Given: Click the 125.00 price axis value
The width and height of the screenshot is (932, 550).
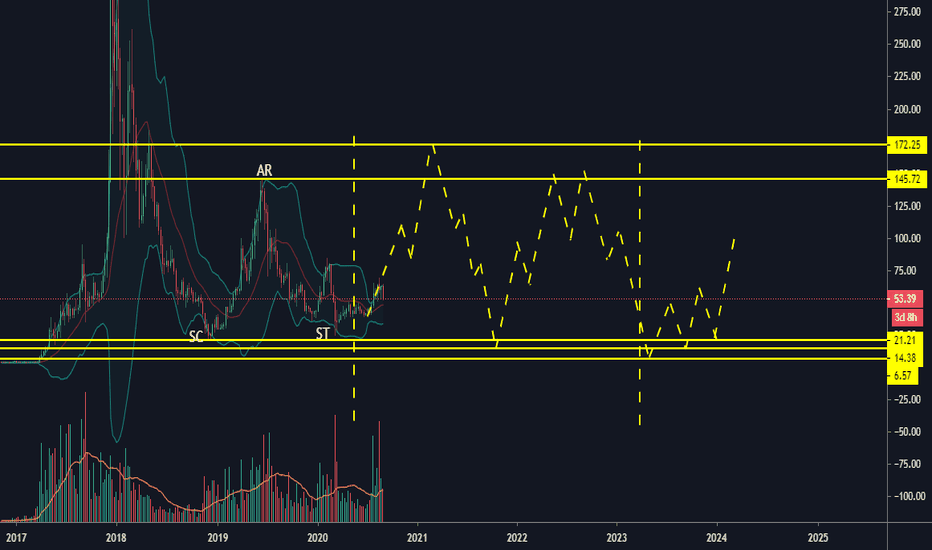Looking at the screenshot, I should (907, 206).
